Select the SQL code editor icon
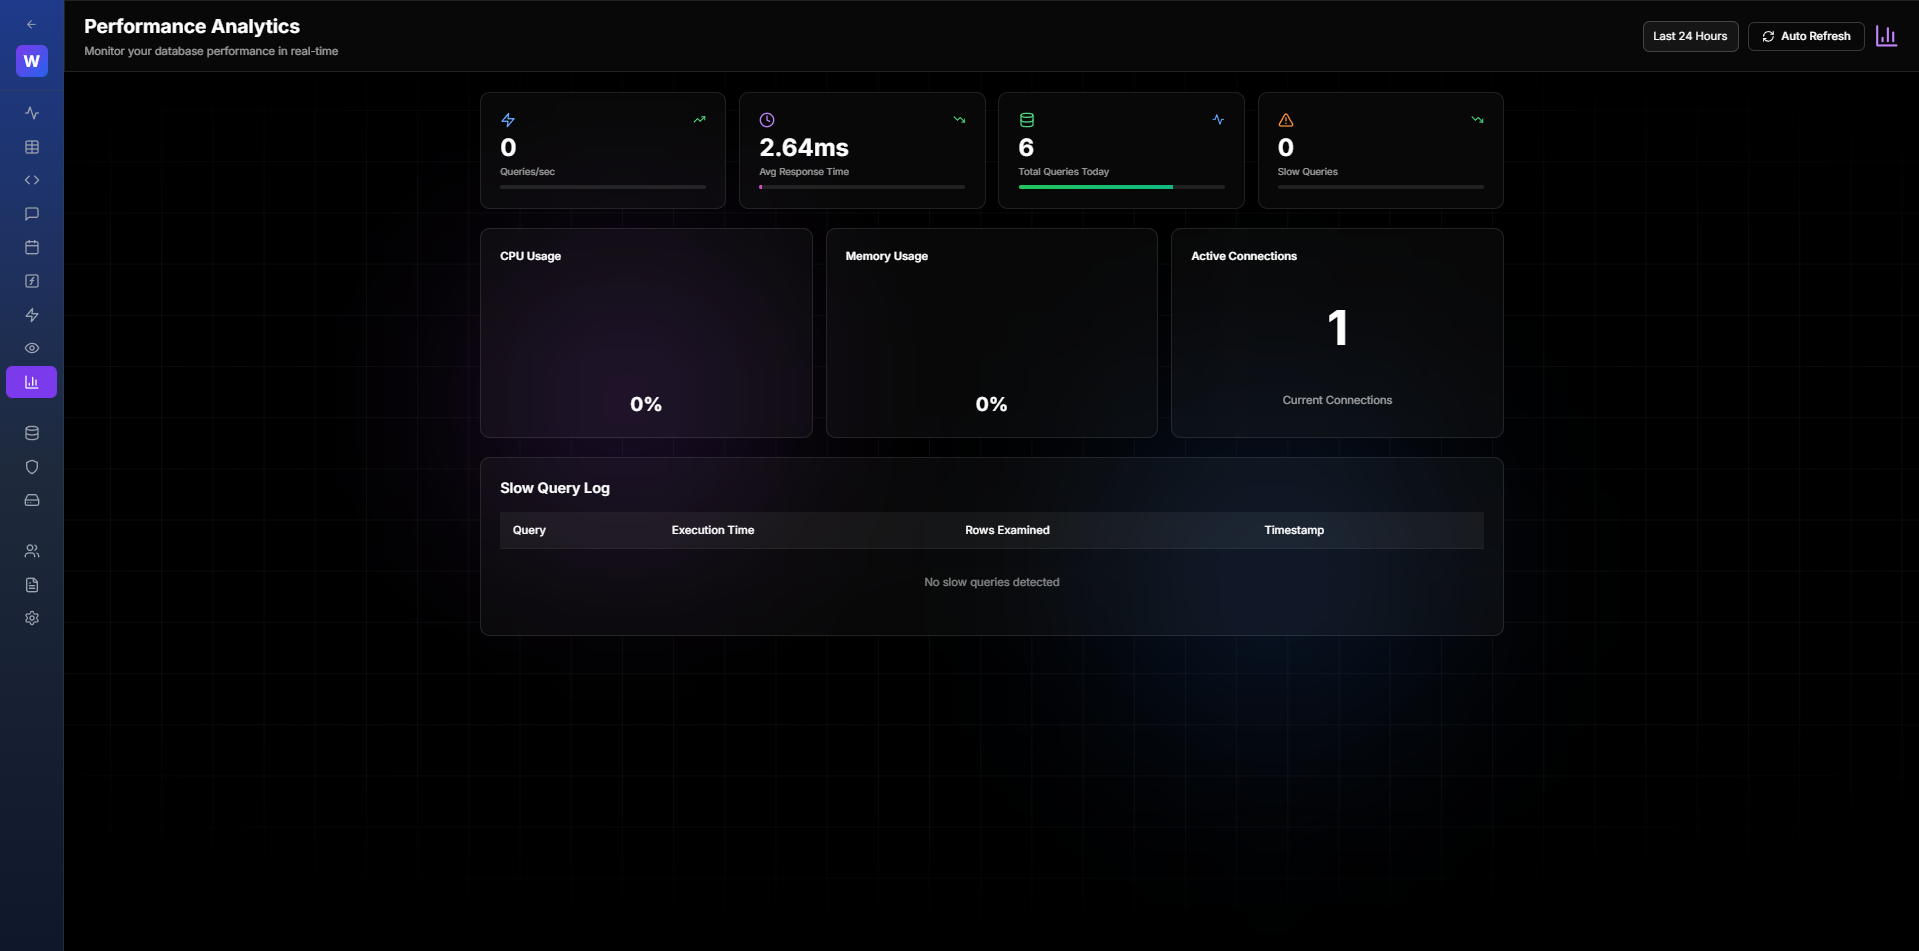Viewport: 1919px width, 951px height. [32, 180]
